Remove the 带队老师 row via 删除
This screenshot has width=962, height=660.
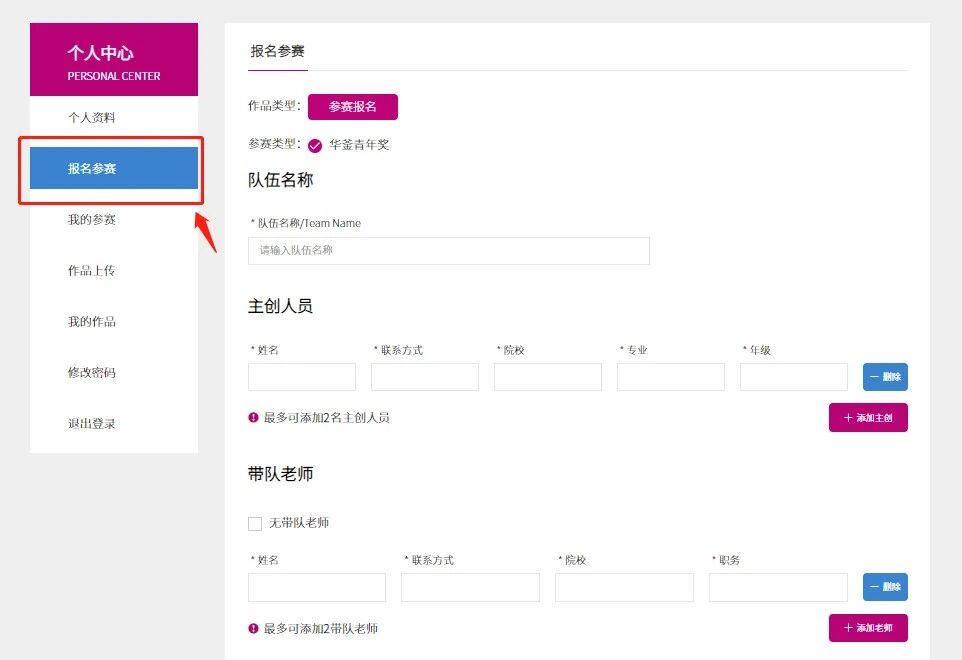tap(885, 587)
